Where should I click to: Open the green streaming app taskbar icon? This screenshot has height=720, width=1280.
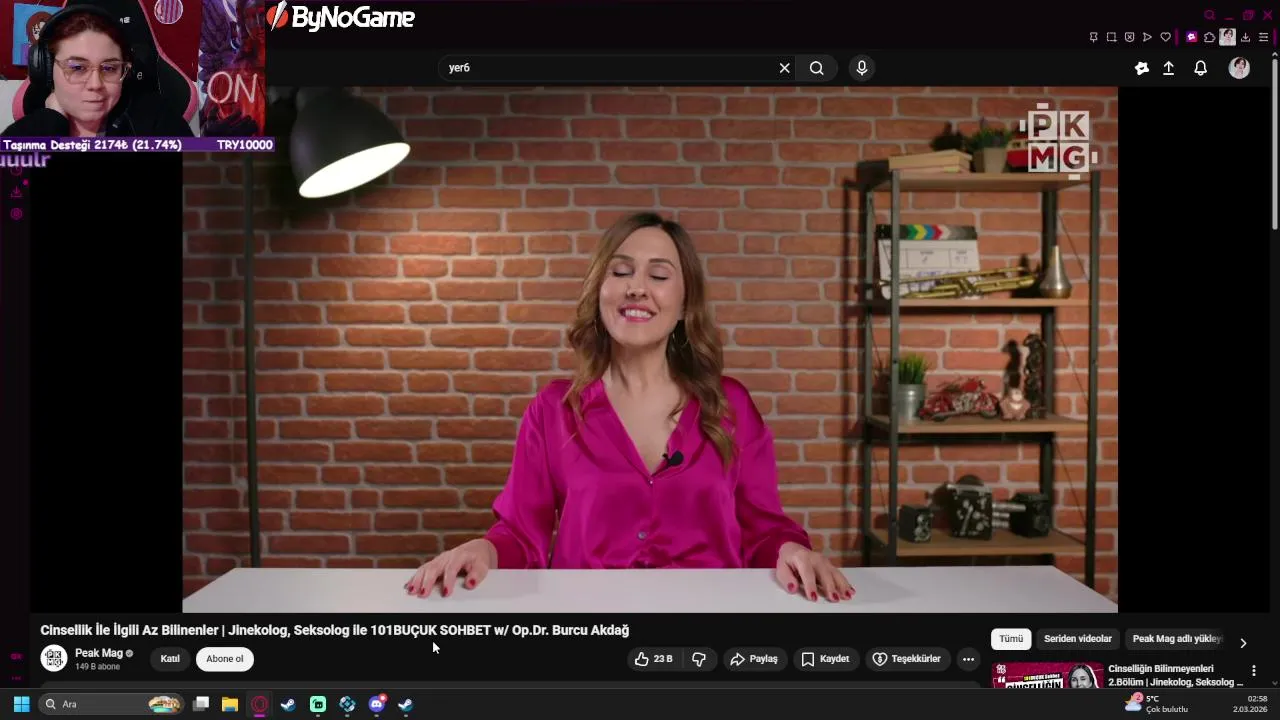pyautogui.click(x=318, y=704)
